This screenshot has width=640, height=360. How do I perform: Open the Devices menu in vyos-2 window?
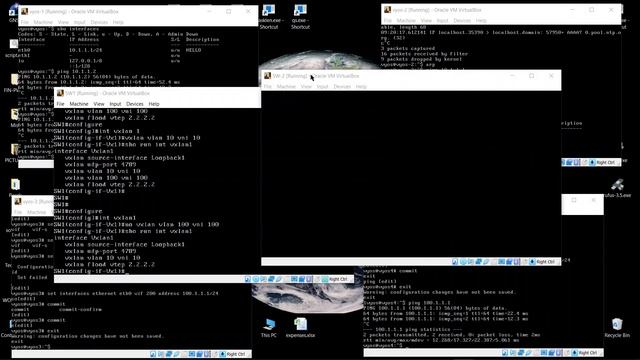462,20
